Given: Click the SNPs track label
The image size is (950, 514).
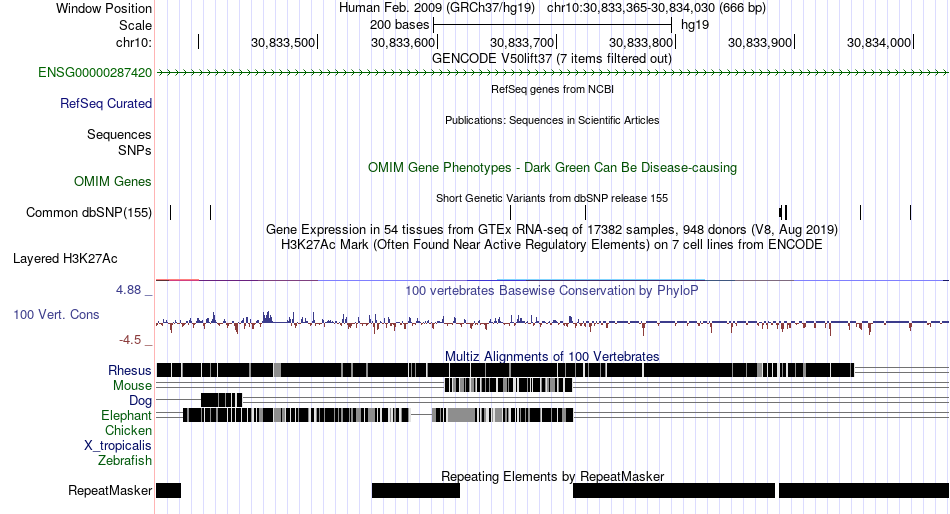Looking at the screenshot, I should click(x=135, y=150).
